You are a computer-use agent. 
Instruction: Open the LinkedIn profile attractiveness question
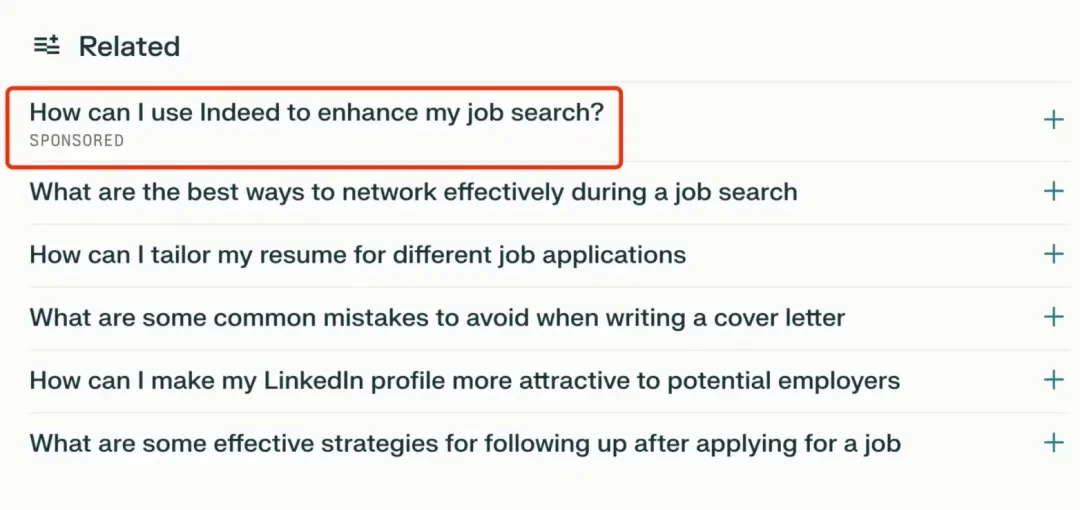point(464,381)
